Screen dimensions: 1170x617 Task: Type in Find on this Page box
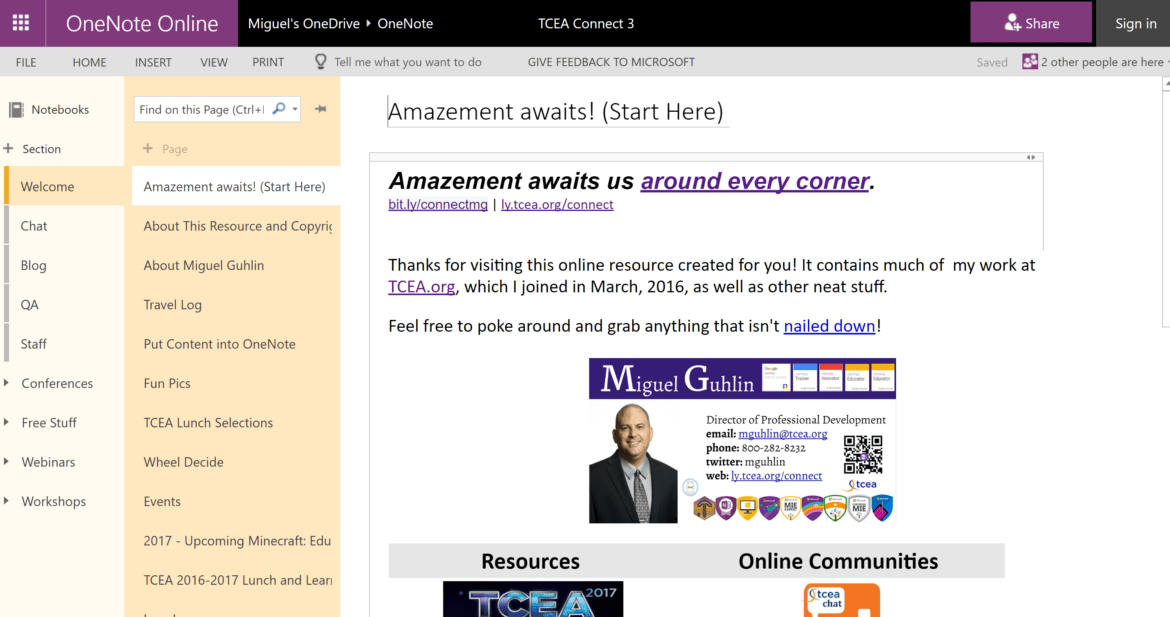202,110
